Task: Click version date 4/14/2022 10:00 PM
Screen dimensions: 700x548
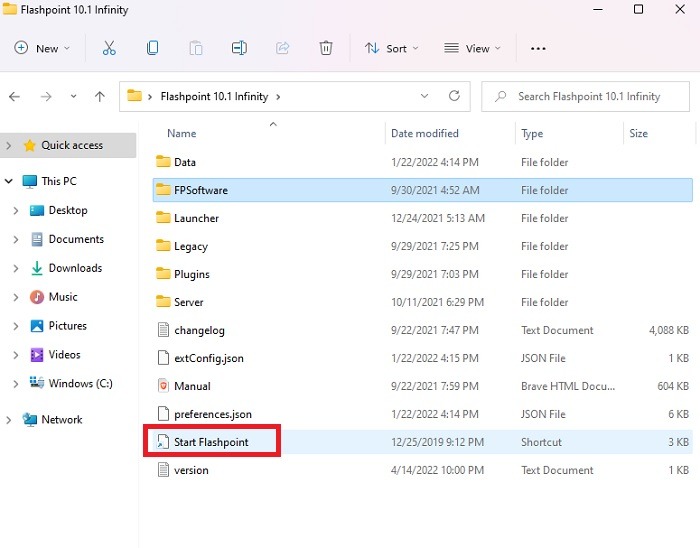Action: 438,470
